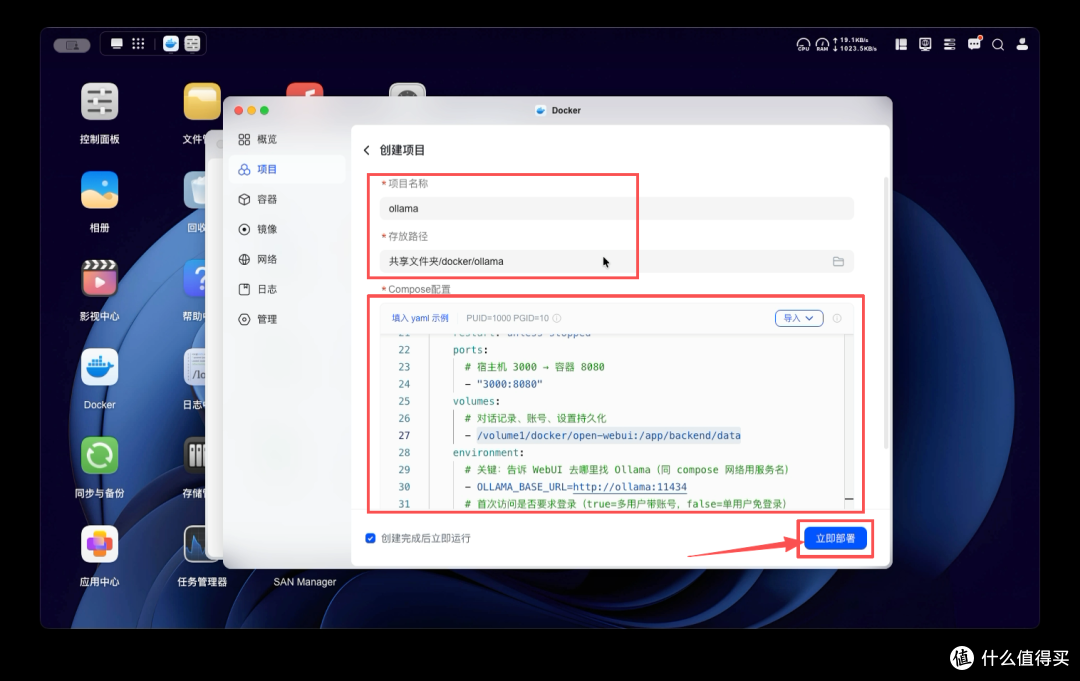Image resolution: width=1080 pixels, height=681 pixels.
Task: Toggle 创建完成后立即运行 checkbox
Action: 371,538
